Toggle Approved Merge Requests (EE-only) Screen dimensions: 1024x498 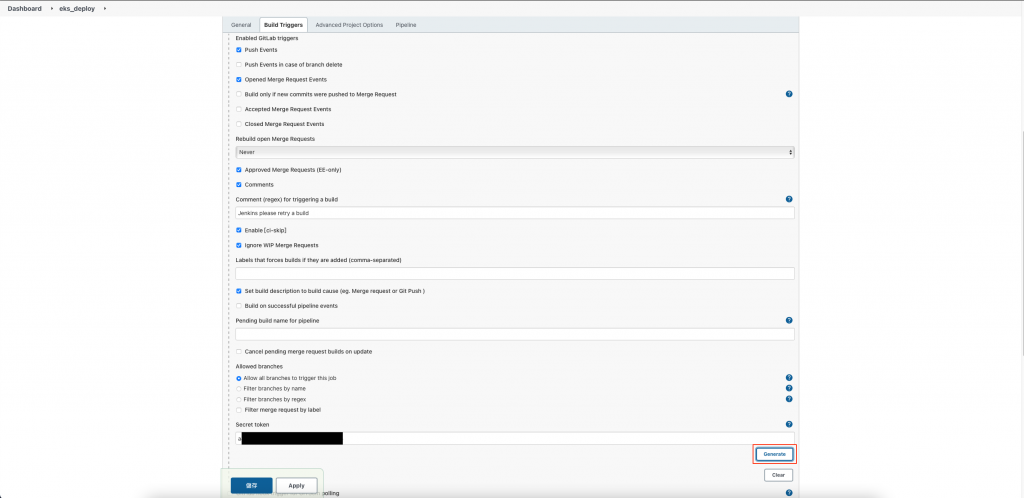coord(239,170)
